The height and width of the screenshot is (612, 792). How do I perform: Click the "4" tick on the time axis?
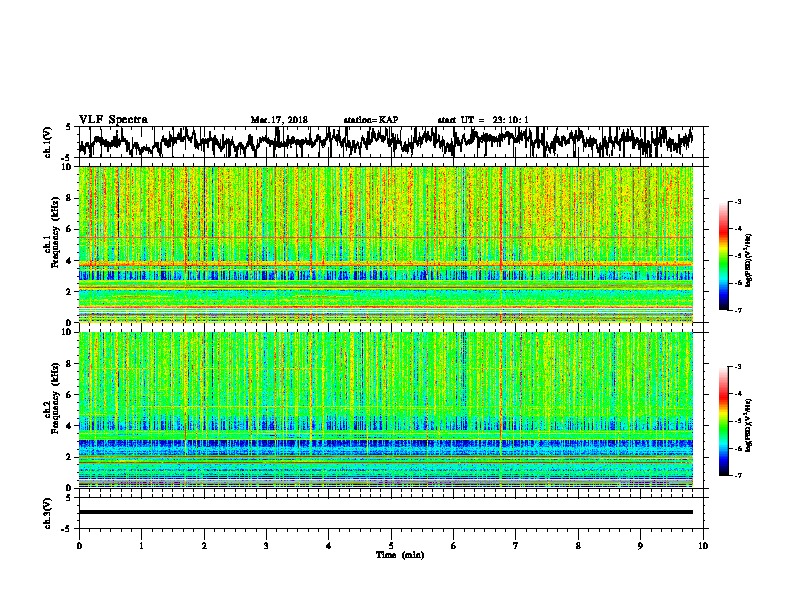click(x=329, y=546)
